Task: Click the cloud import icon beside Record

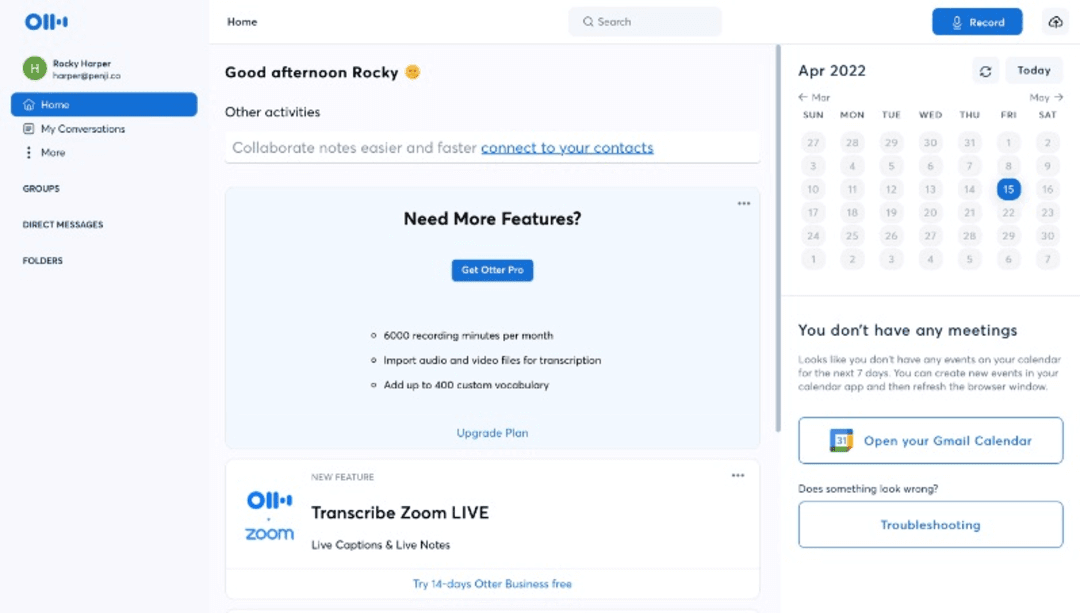Action: click(x=1056, y=22)
